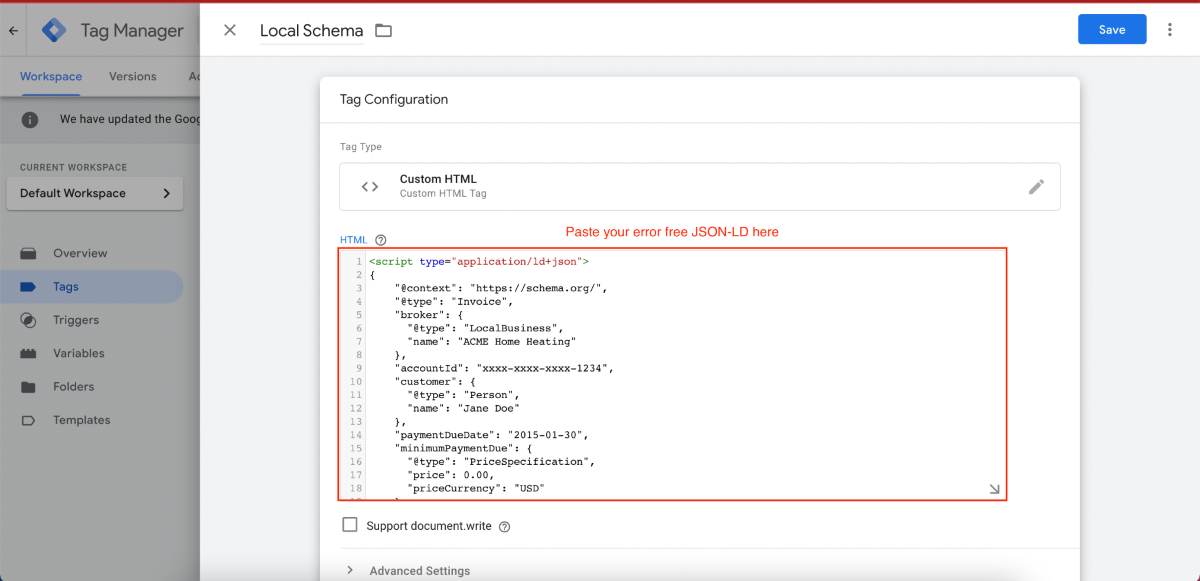1200x581 pixels.
Task: Open the Default Workspace selector
Action: pos(95,193)
